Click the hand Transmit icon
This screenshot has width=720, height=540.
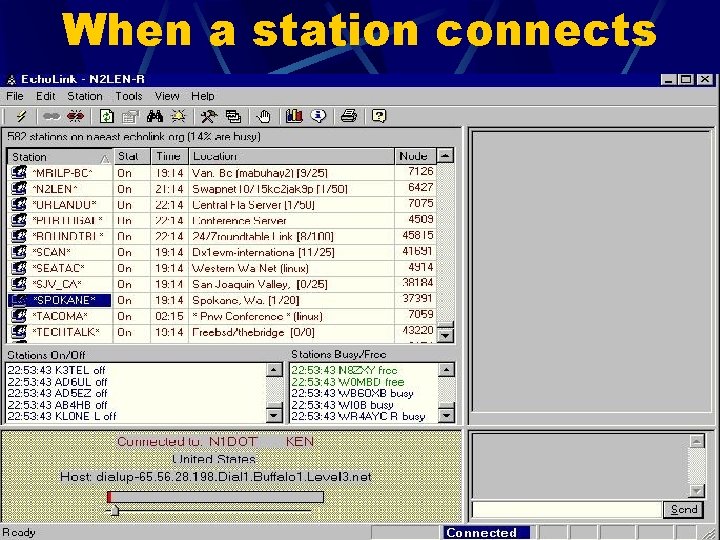[x=264, y=116]
